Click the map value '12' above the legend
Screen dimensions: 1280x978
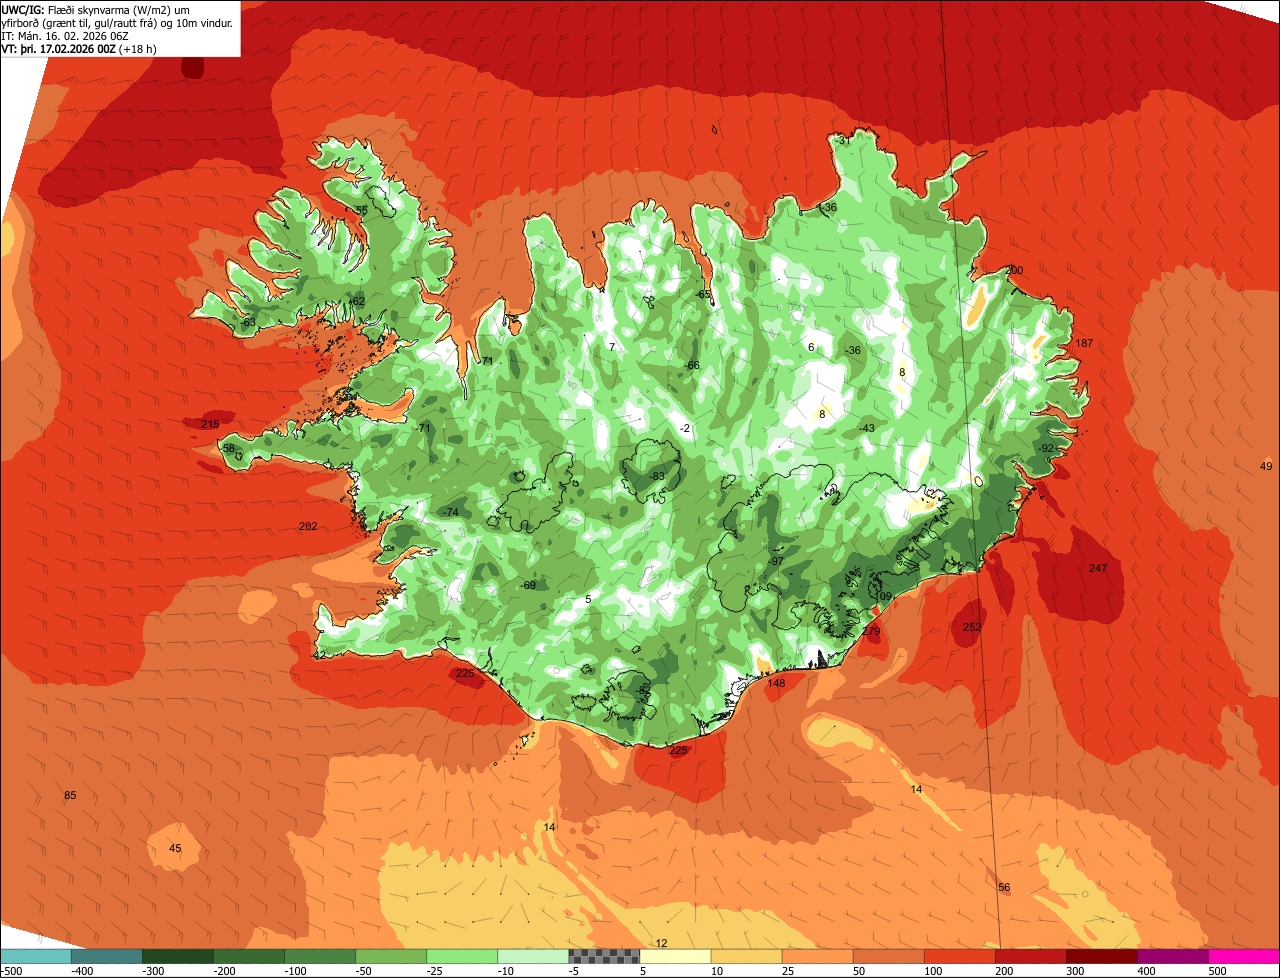(661, 944)
